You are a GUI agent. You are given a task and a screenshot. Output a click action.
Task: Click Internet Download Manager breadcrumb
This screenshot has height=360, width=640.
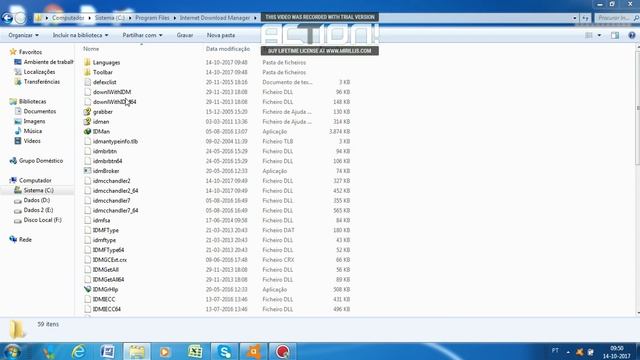pyautogui.click(x=215, y=18)
